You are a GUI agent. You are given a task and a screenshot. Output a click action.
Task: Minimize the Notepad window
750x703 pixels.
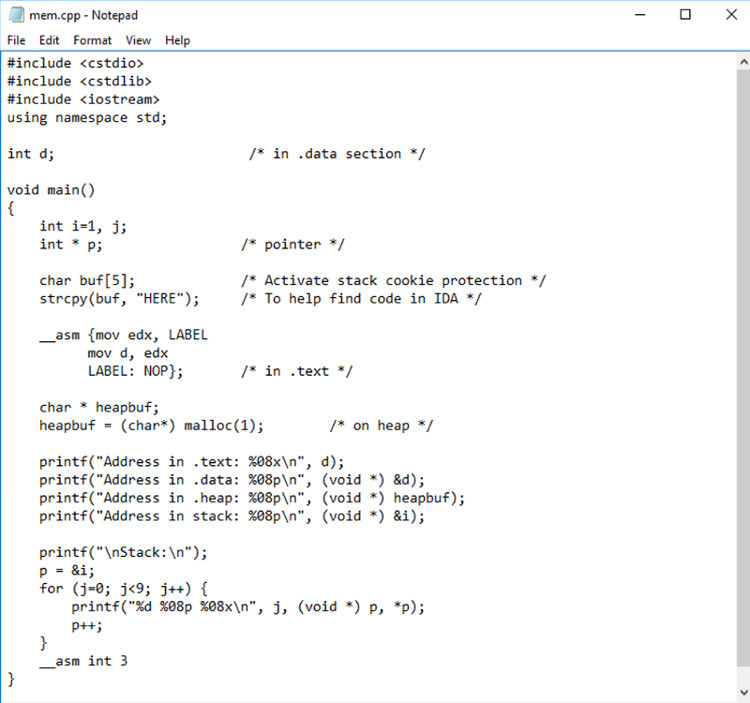[x=640, y=15]
